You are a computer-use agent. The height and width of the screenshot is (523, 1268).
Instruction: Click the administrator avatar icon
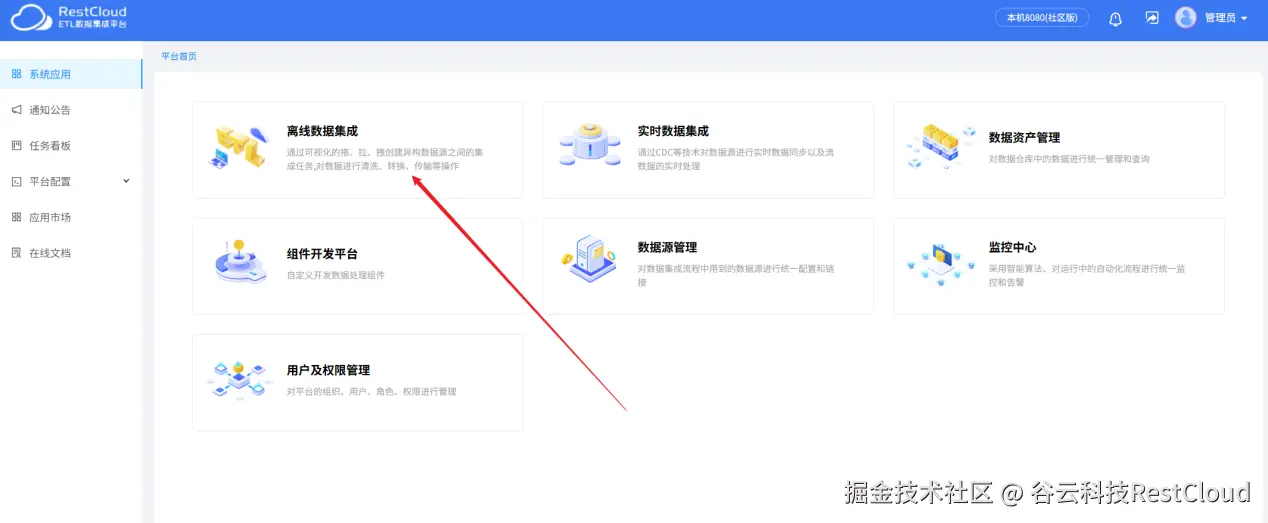coord(1185,18)
